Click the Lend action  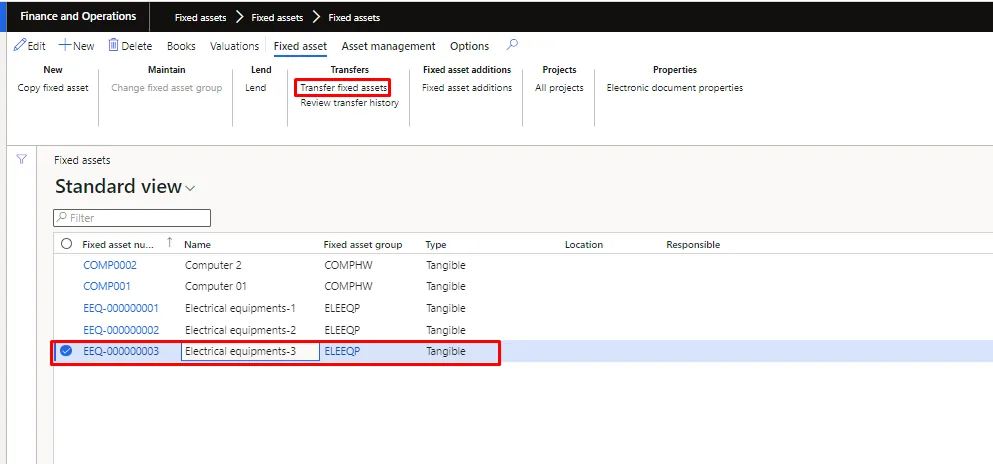256,88
